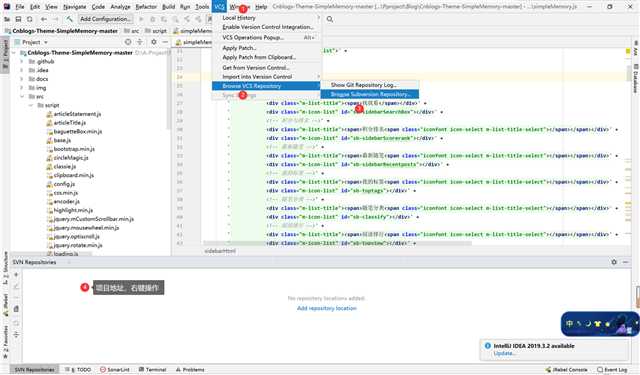640x375 pixels.
Task: Click the editor horizontal scrollbar
Action: (337, 243)
